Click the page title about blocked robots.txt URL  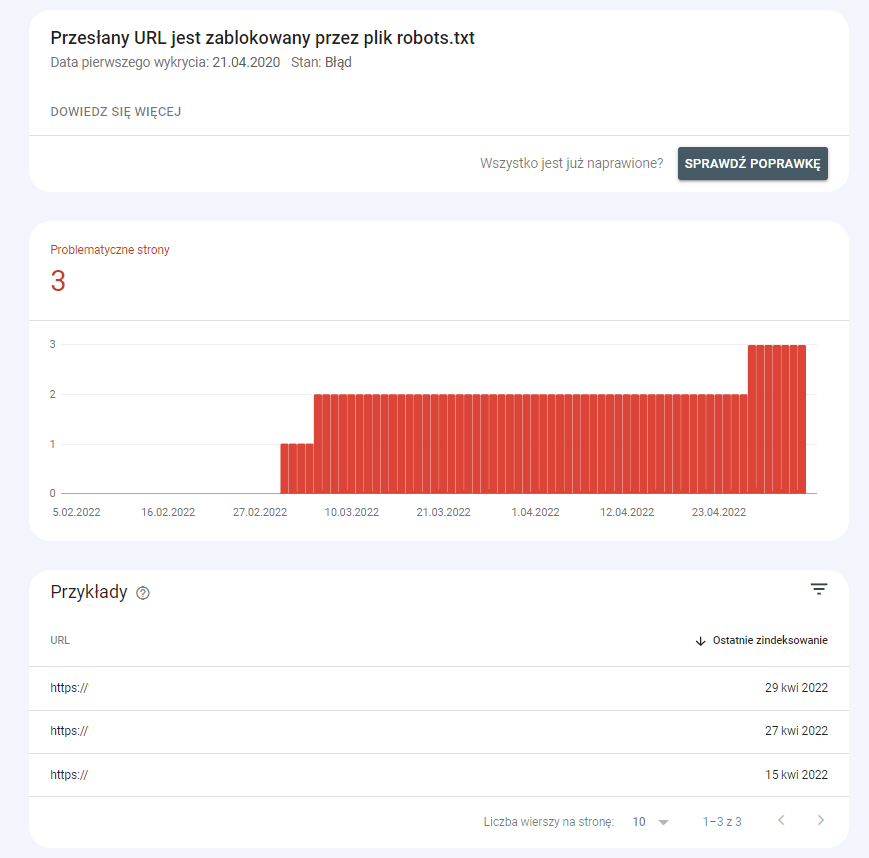tap(263, 38)
